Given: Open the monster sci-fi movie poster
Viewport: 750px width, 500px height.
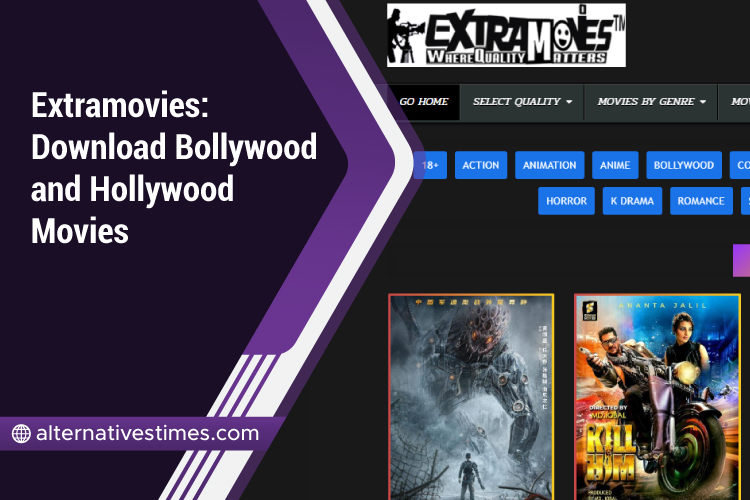Looking at the screenshot, I should click(x=471, y=397).
